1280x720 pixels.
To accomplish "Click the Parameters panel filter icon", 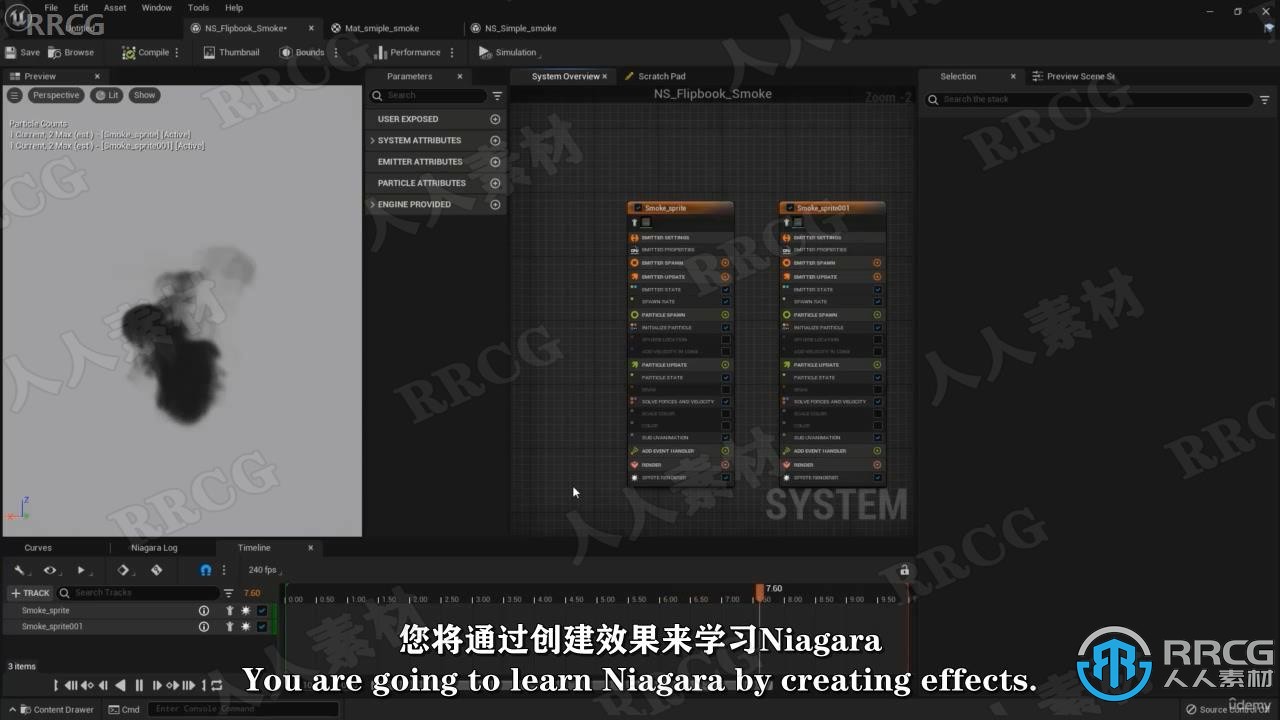I will coord(497,96).
